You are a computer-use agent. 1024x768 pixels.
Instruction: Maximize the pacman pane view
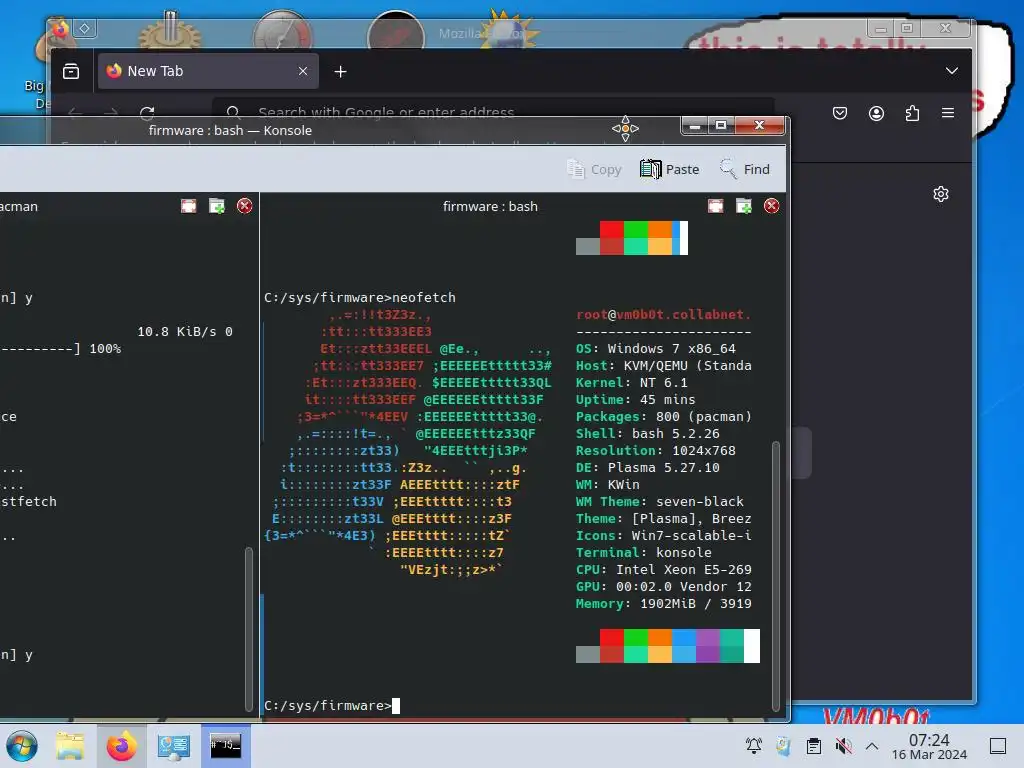click(x=188, y=206)
